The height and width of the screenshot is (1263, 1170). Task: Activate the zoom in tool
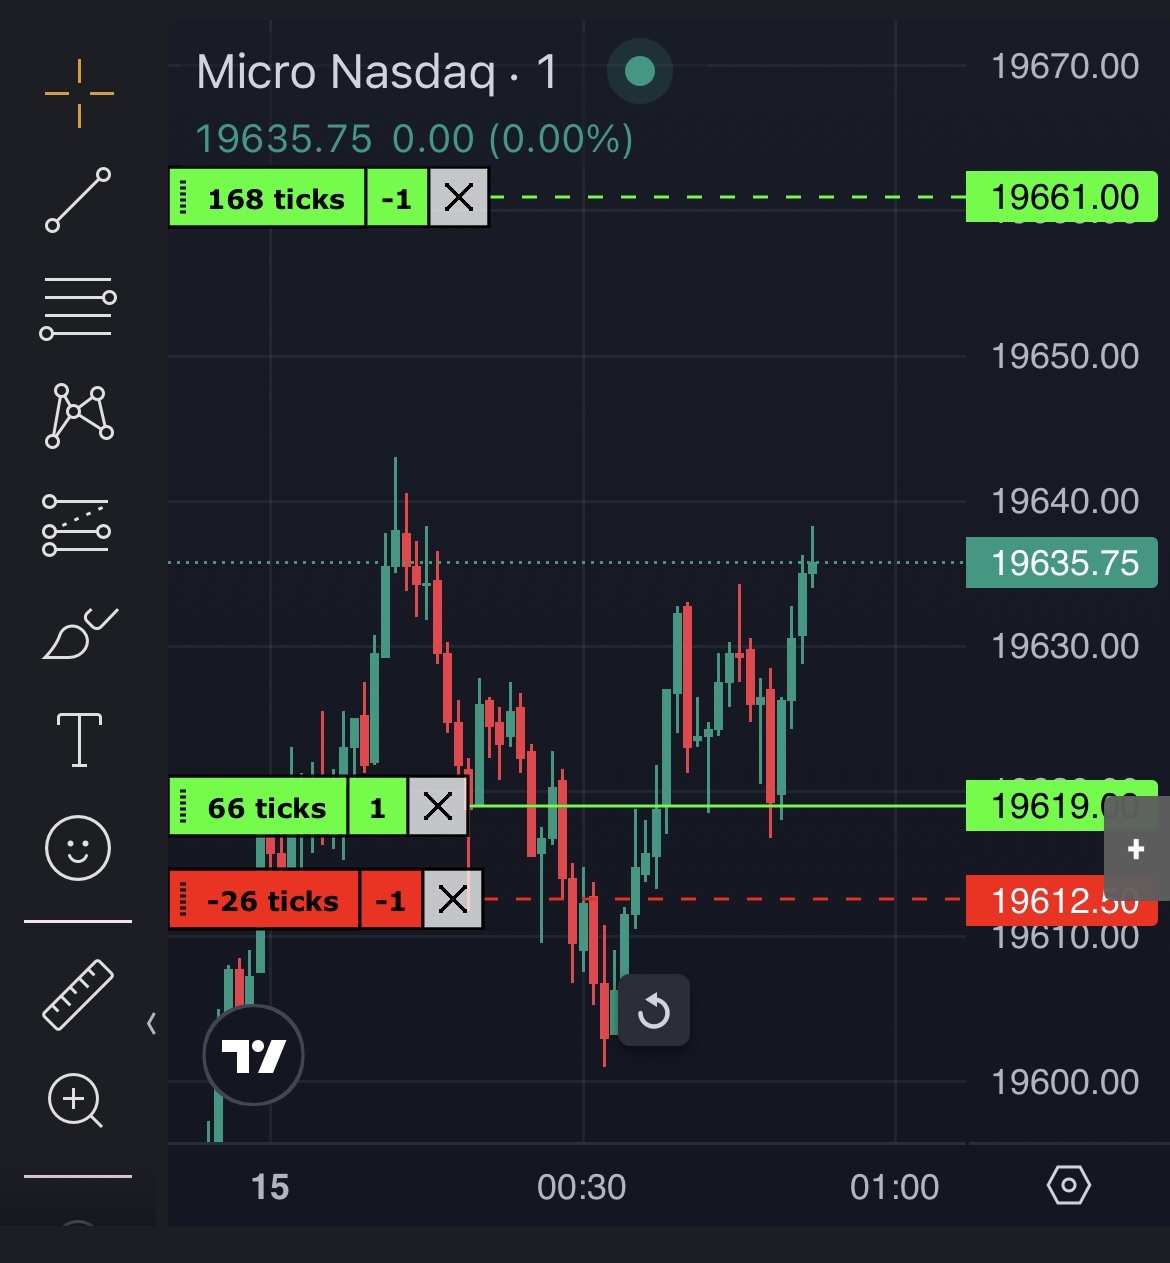click(x=76, y=1101)
